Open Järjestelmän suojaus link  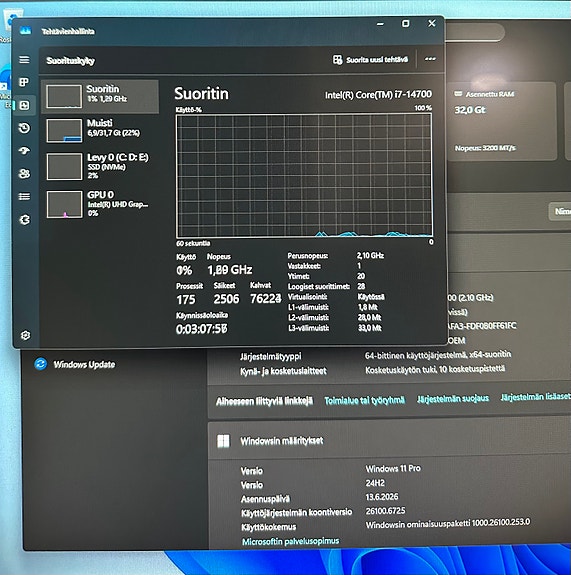(453, 398)
